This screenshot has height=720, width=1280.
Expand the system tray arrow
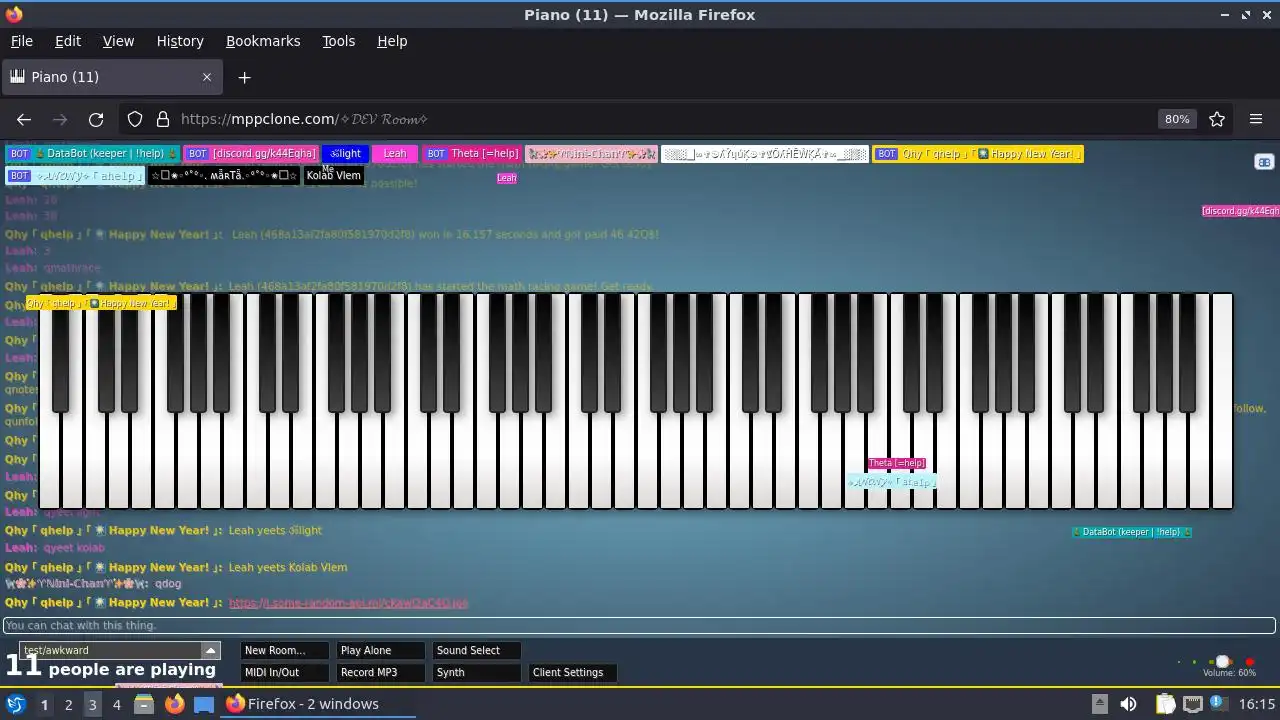(x=1099, y=704)
